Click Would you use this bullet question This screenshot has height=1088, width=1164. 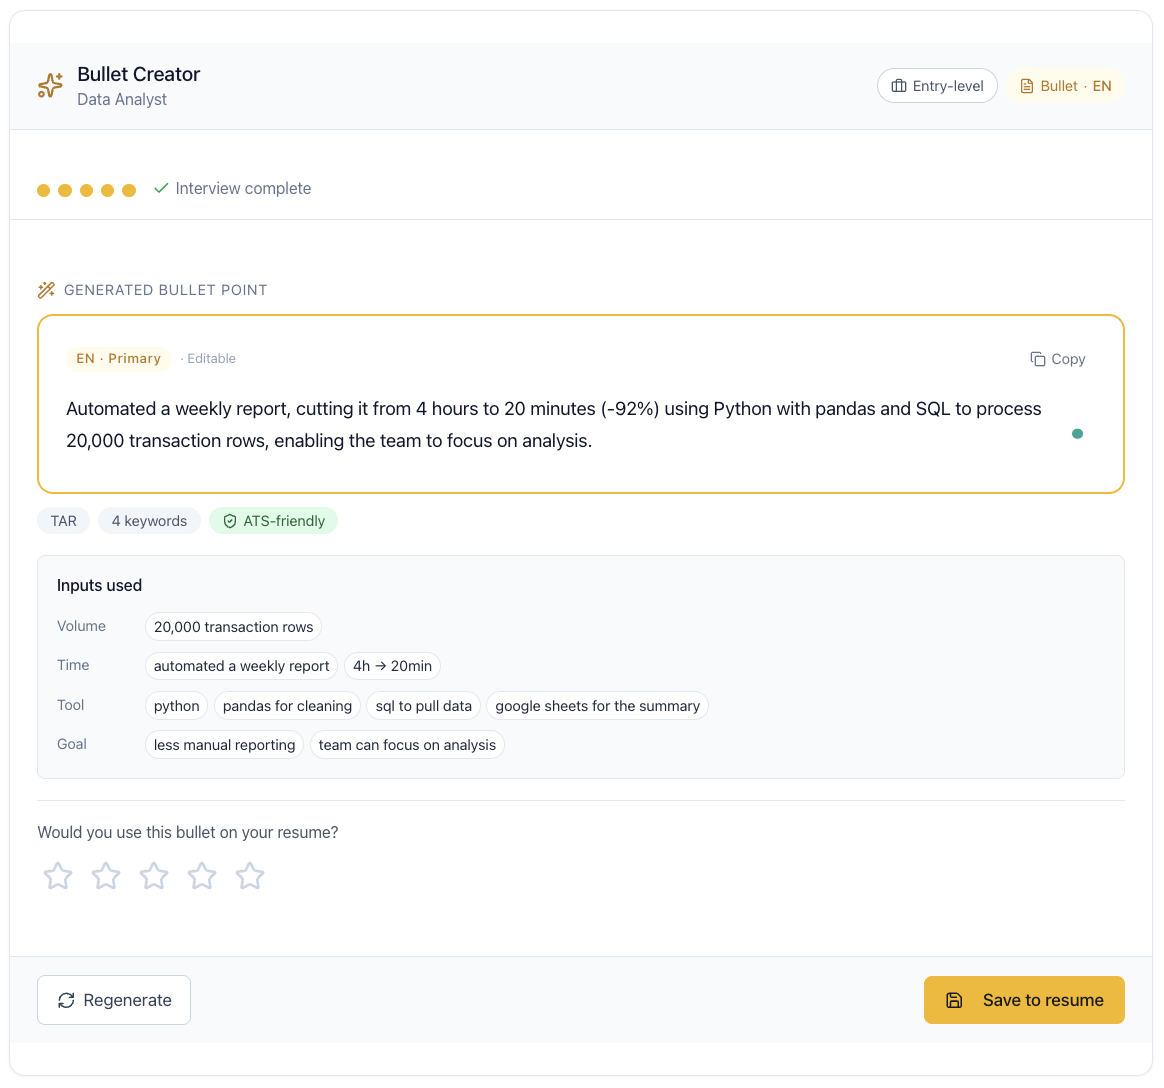click(188, 833)
